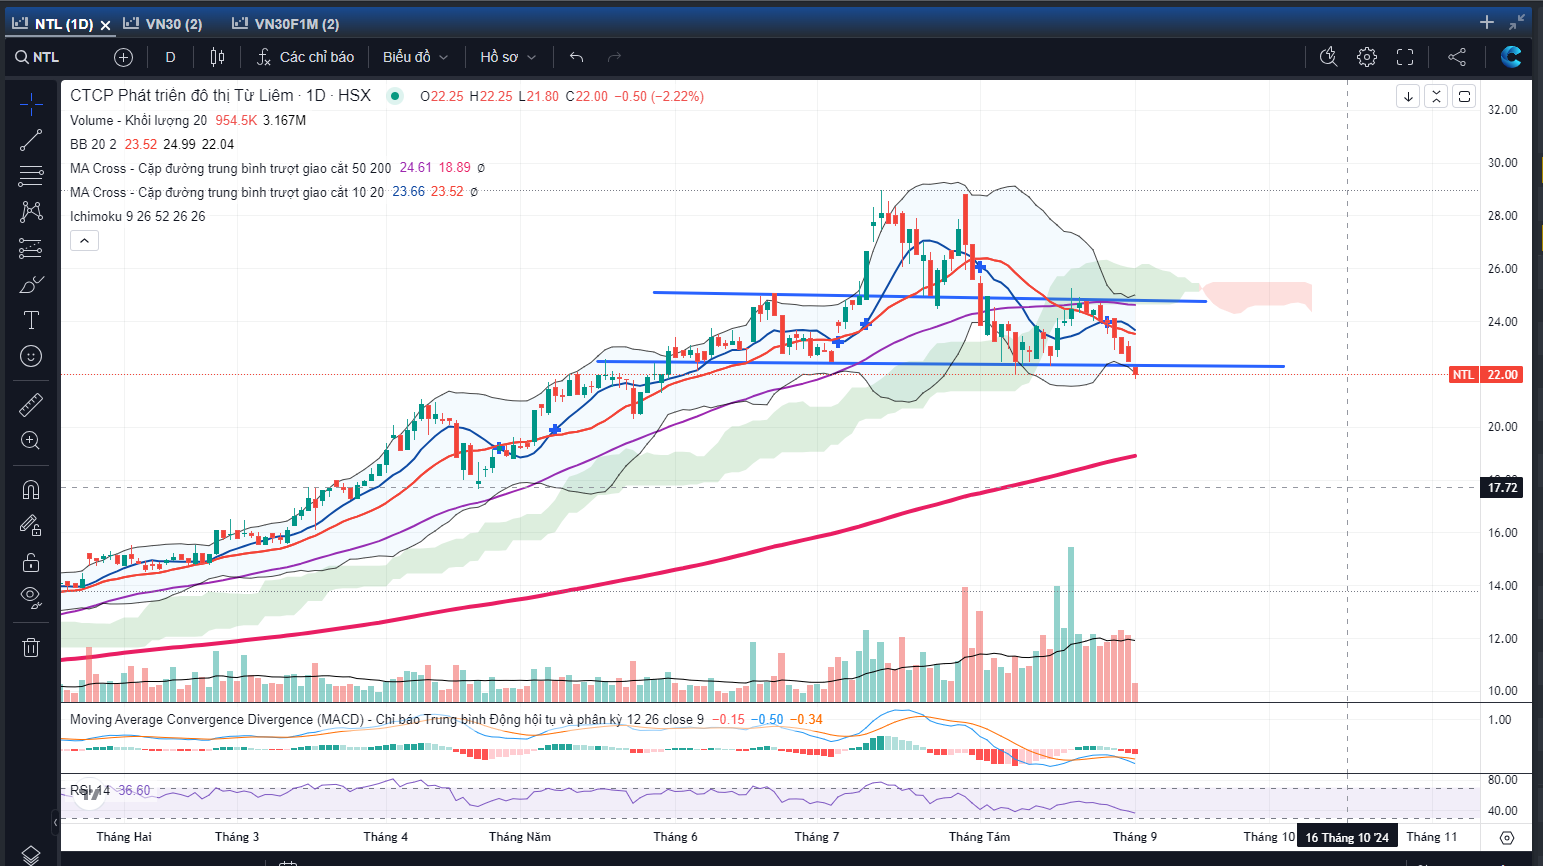Toggle hide all drawings eye icon
Viewport: 1543px width, 866px height.
31,598
